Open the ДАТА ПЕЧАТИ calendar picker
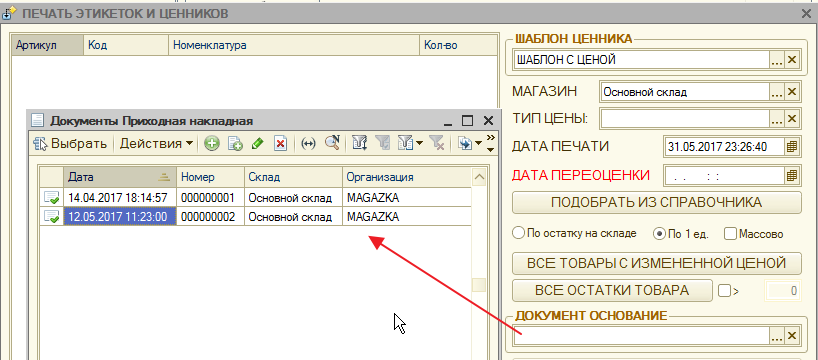818x360 pixels. tap(792, 147)
